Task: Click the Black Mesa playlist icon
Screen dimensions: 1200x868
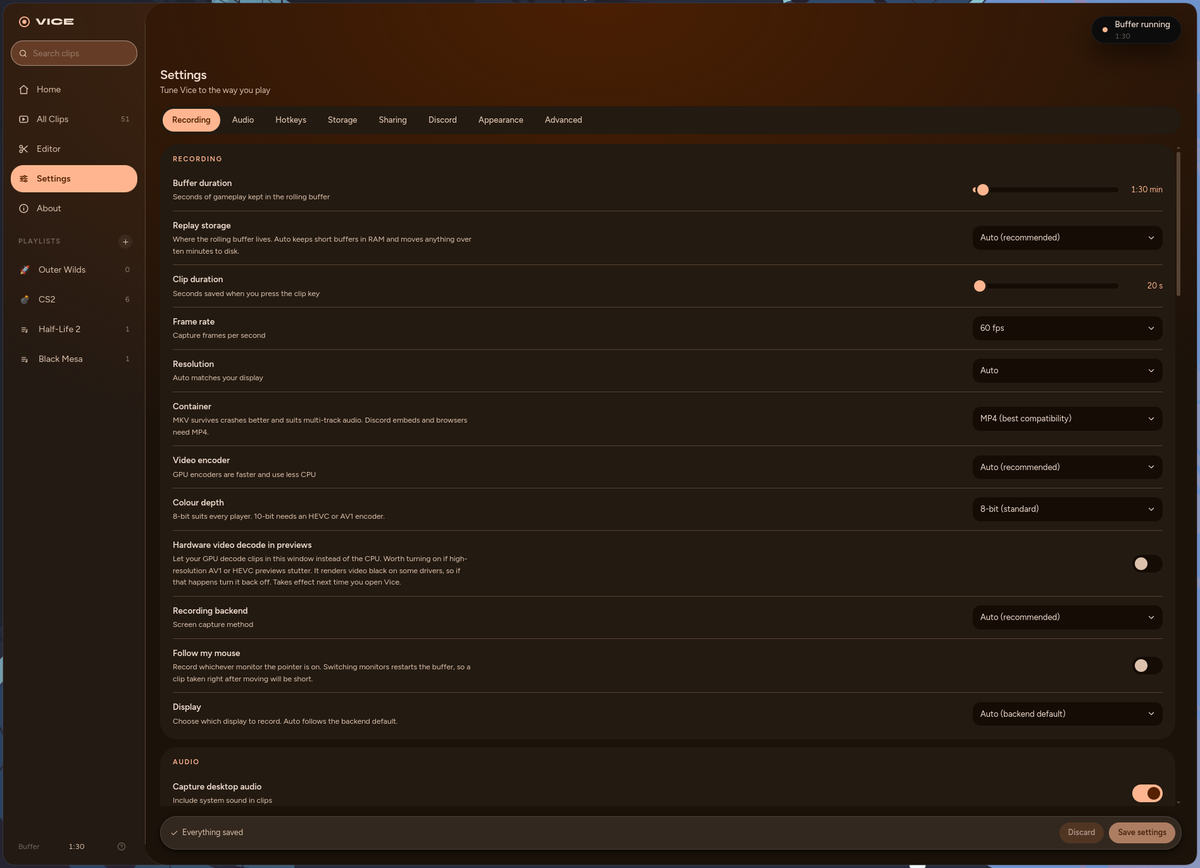Action: coord(24,359)
